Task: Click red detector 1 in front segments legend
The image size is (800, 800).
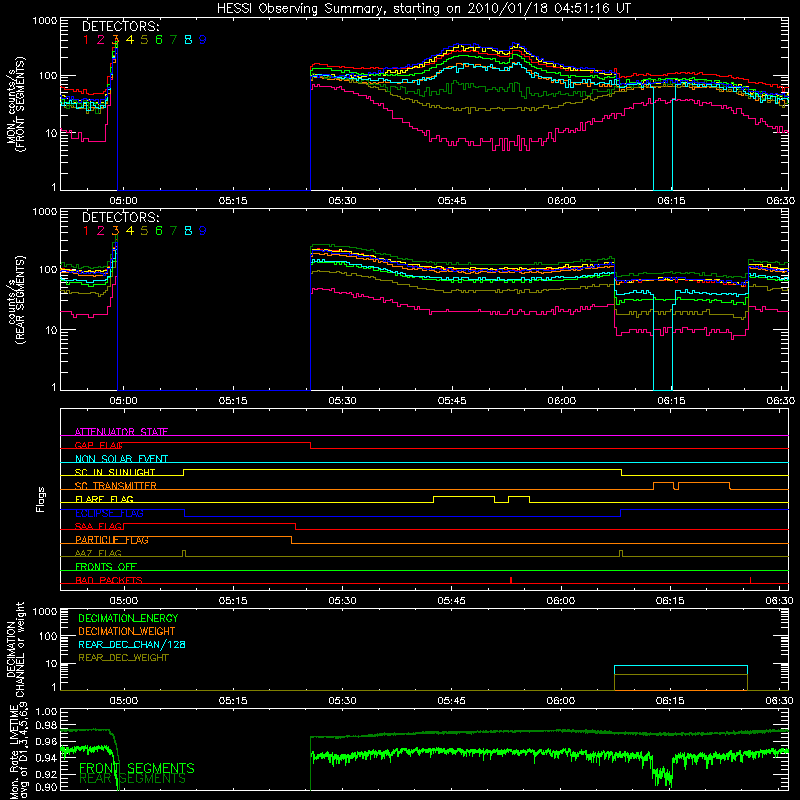Action: point(86,40)
